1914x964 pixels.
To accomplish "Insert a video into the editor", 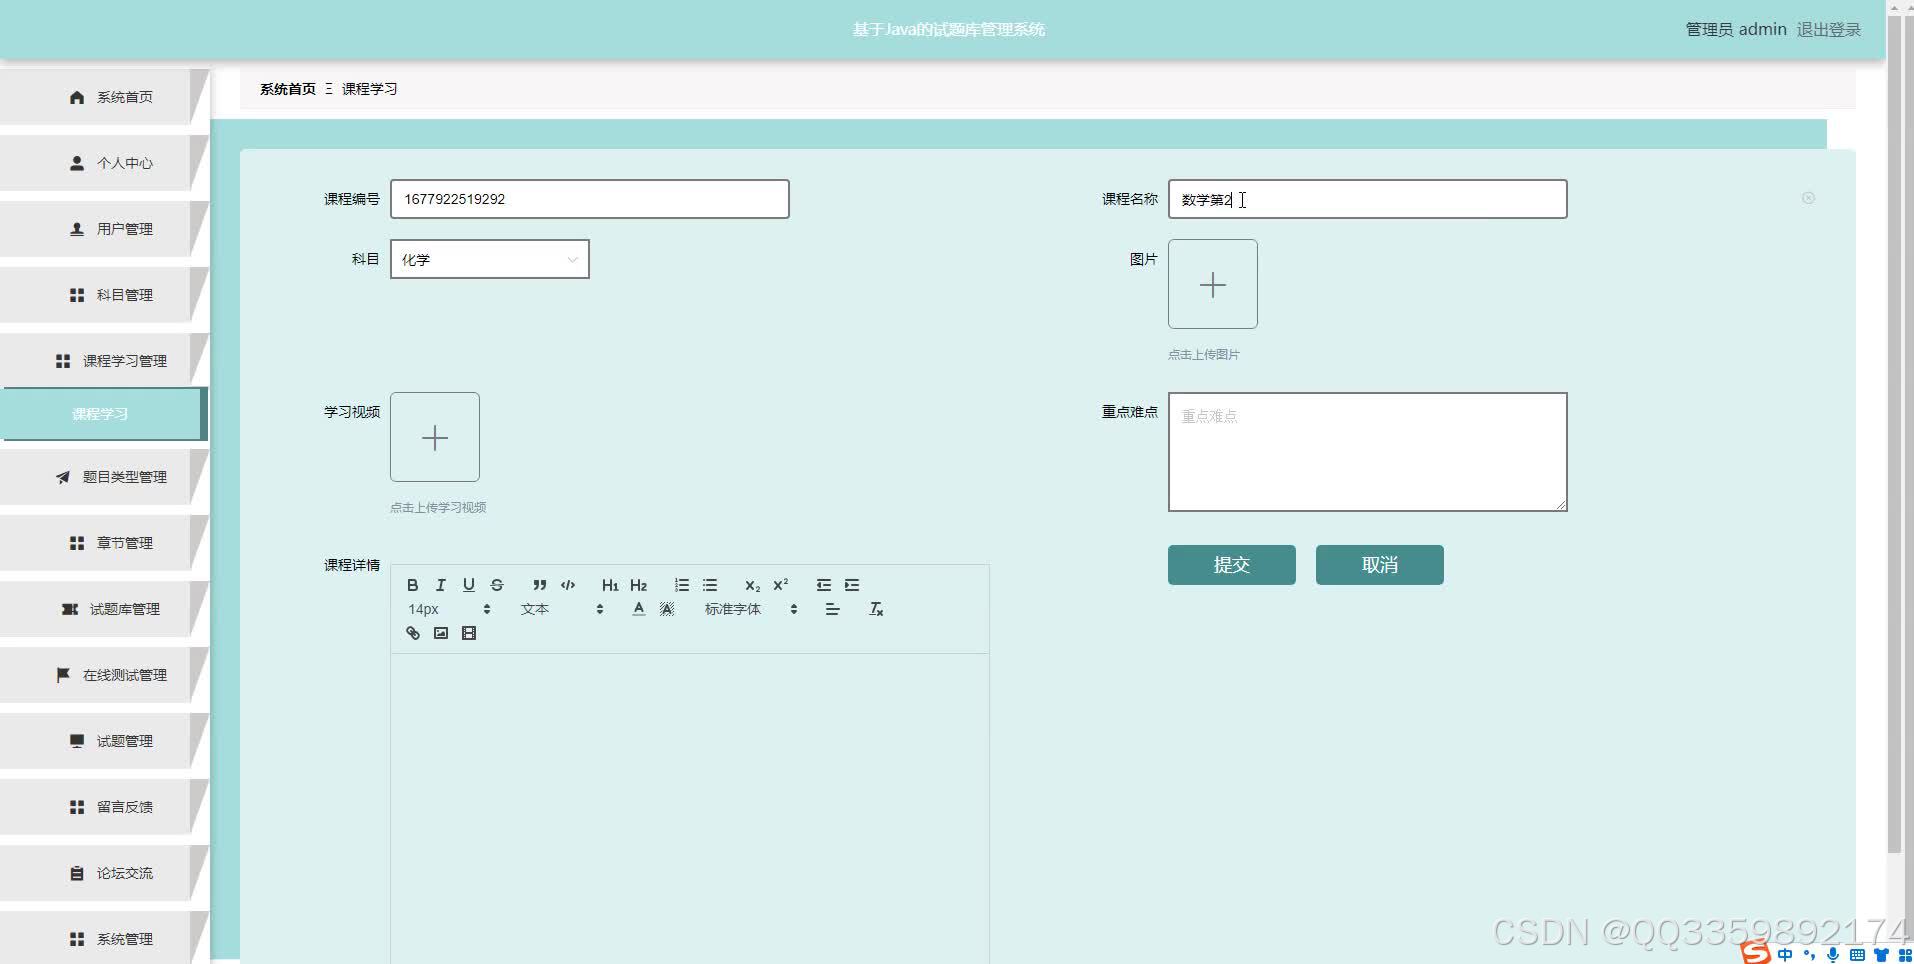I will [468, 633].
